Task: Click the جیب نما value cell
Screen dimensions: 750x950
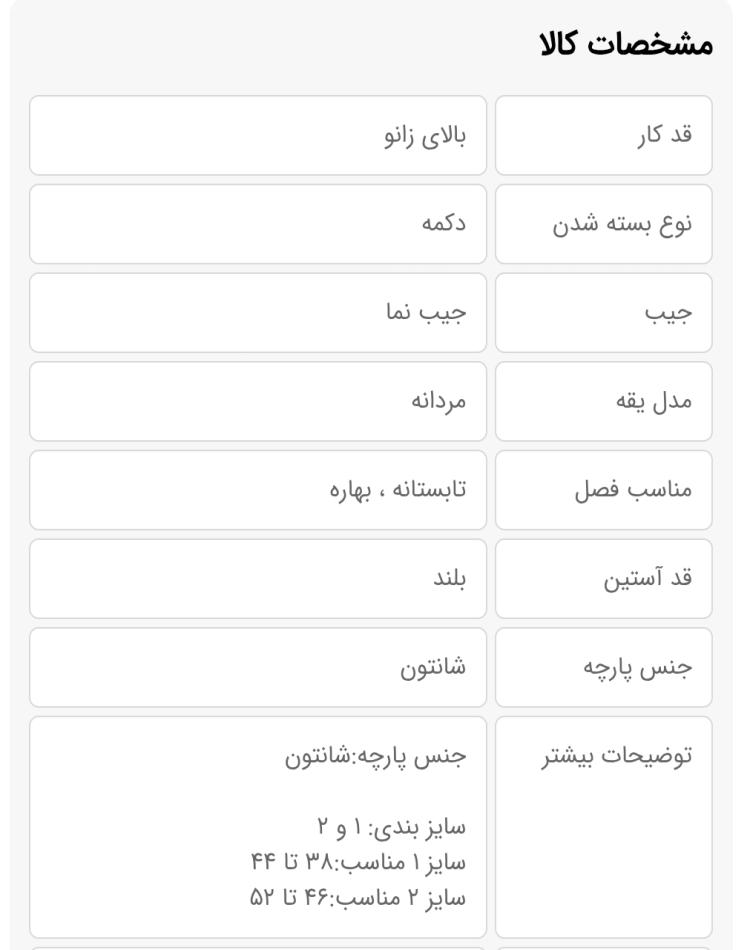Action: click(x=258, y=313)
